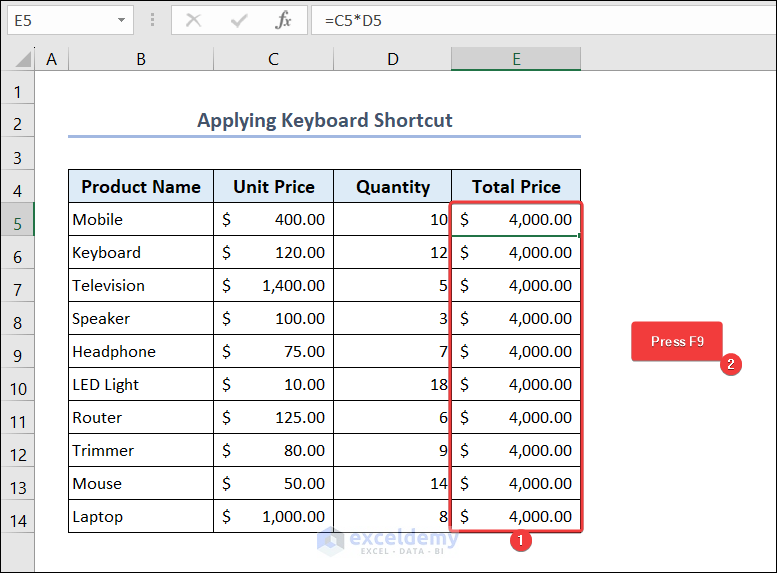Click the Enter checkmark formula bar icon

tap(239, 20)
